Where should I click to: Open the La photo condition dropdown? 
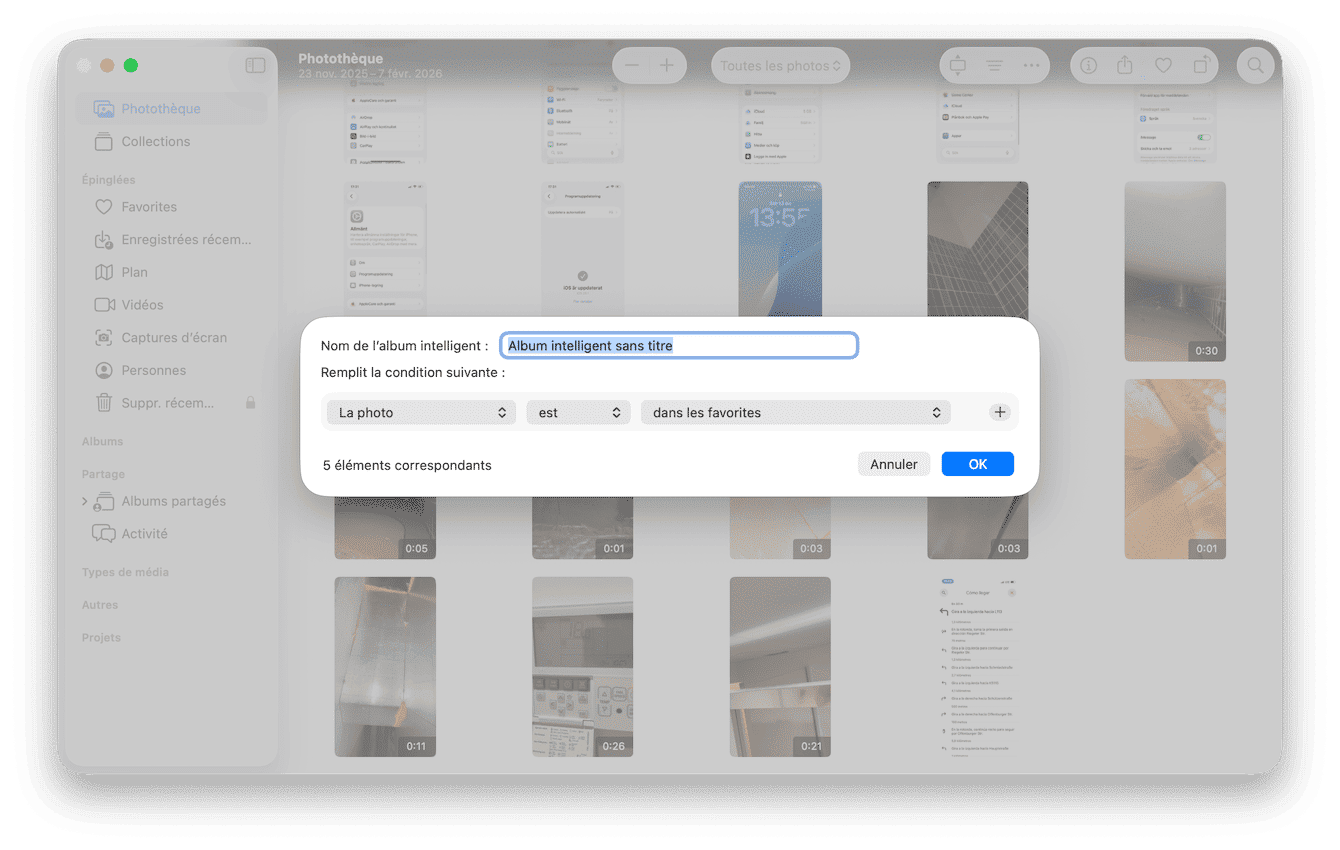[420, 411]
